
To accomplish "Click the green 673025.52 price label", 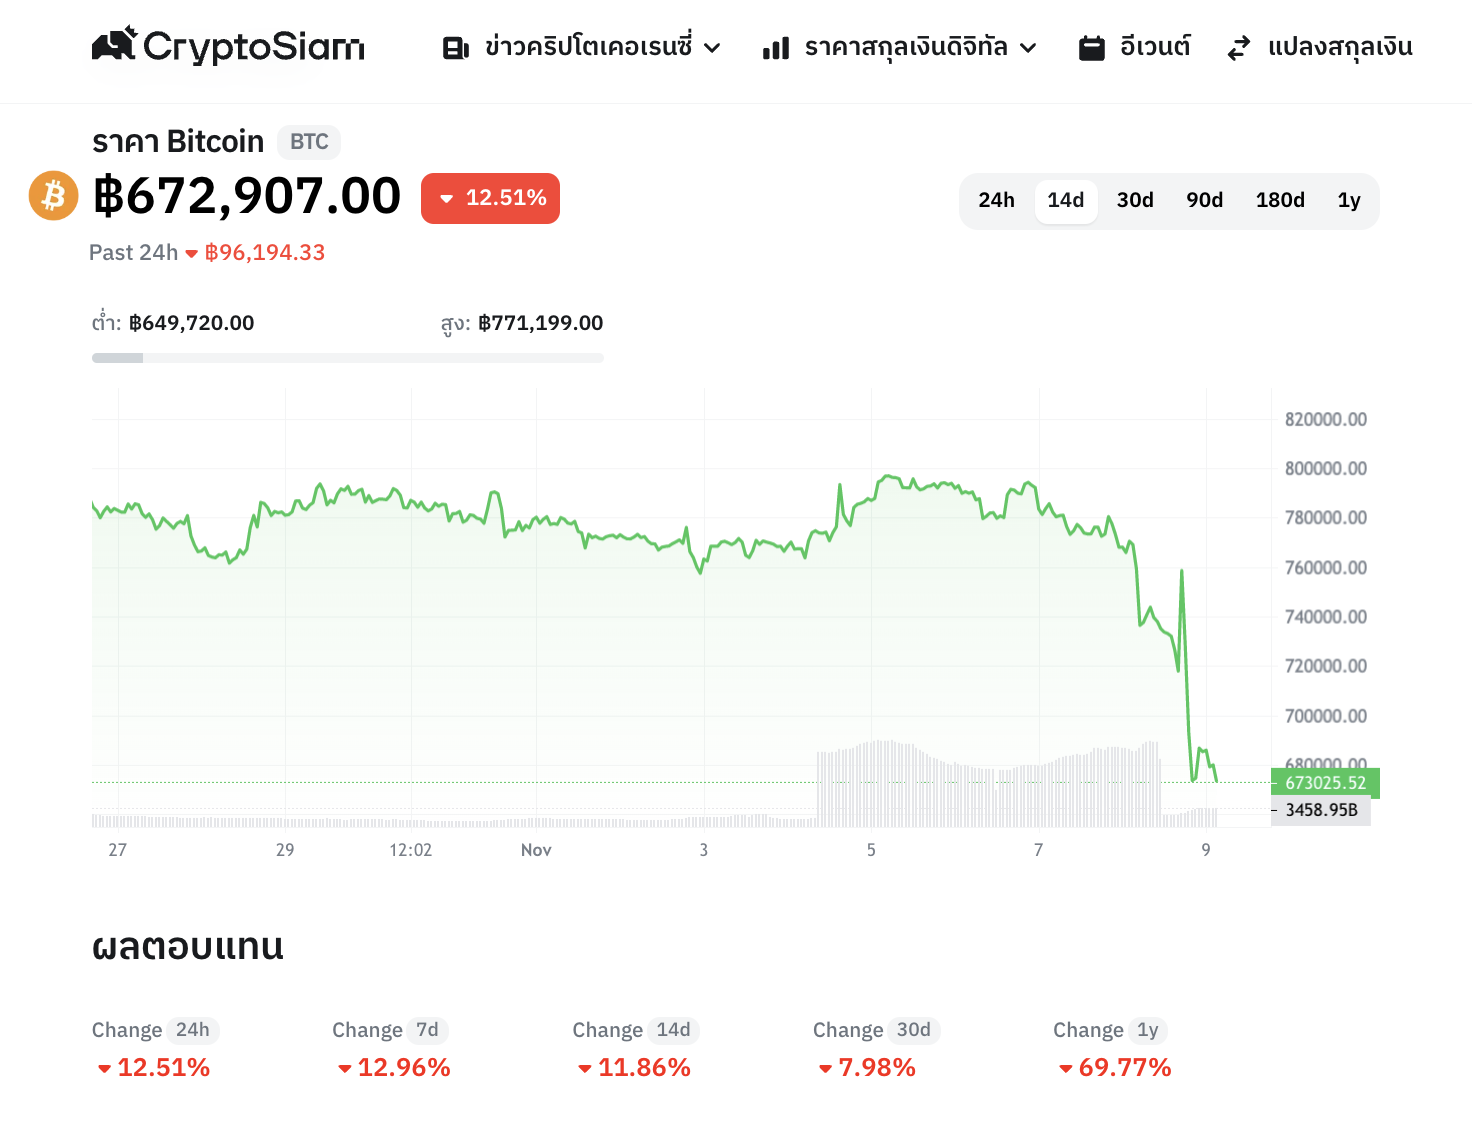I will pos(1325,783).
